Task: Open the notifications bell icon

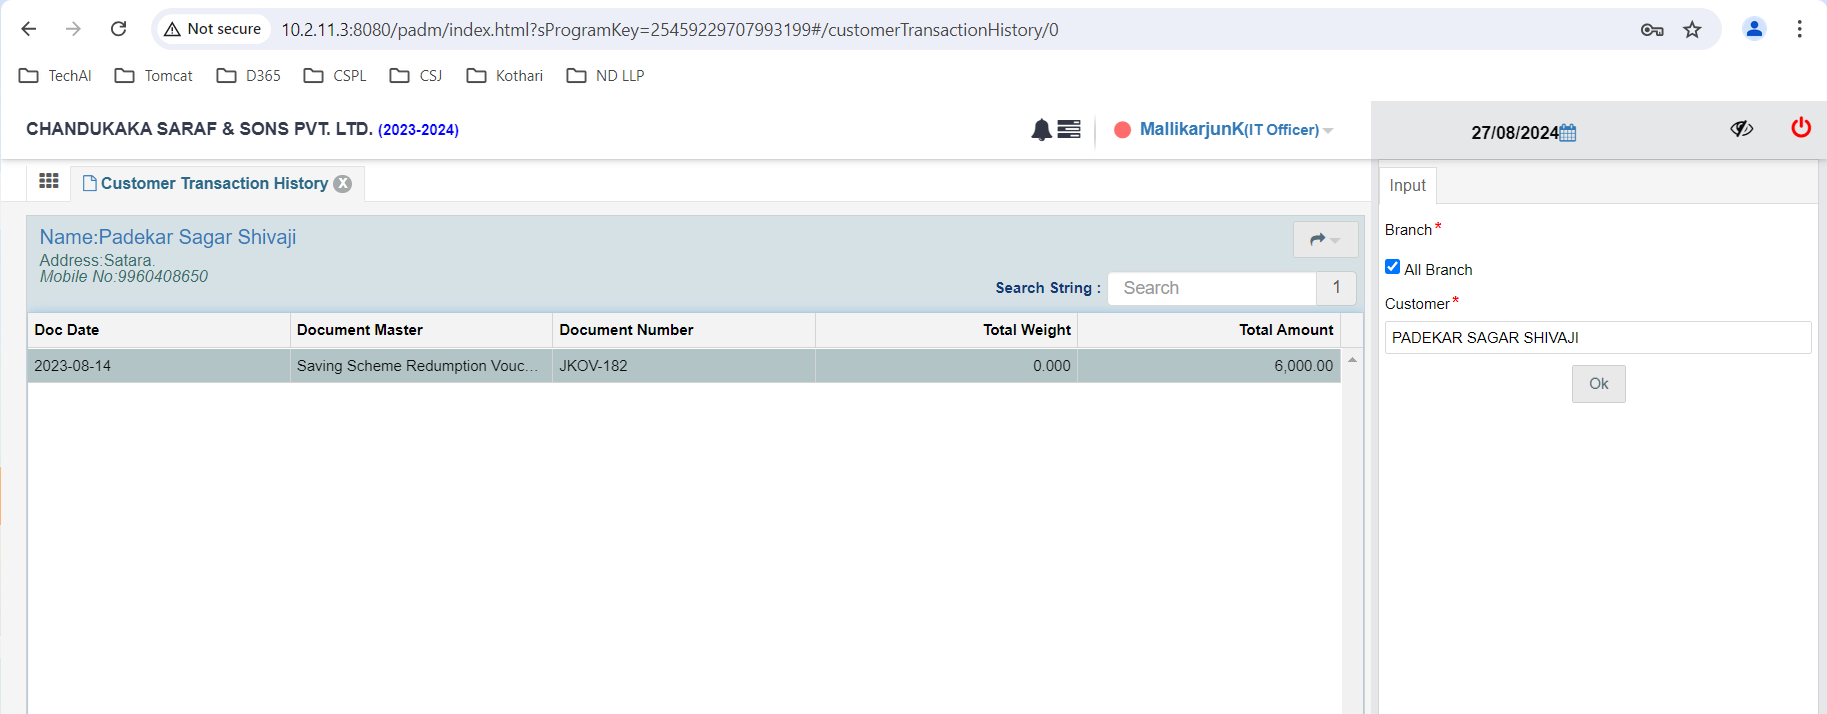Action: [1041, 130]
